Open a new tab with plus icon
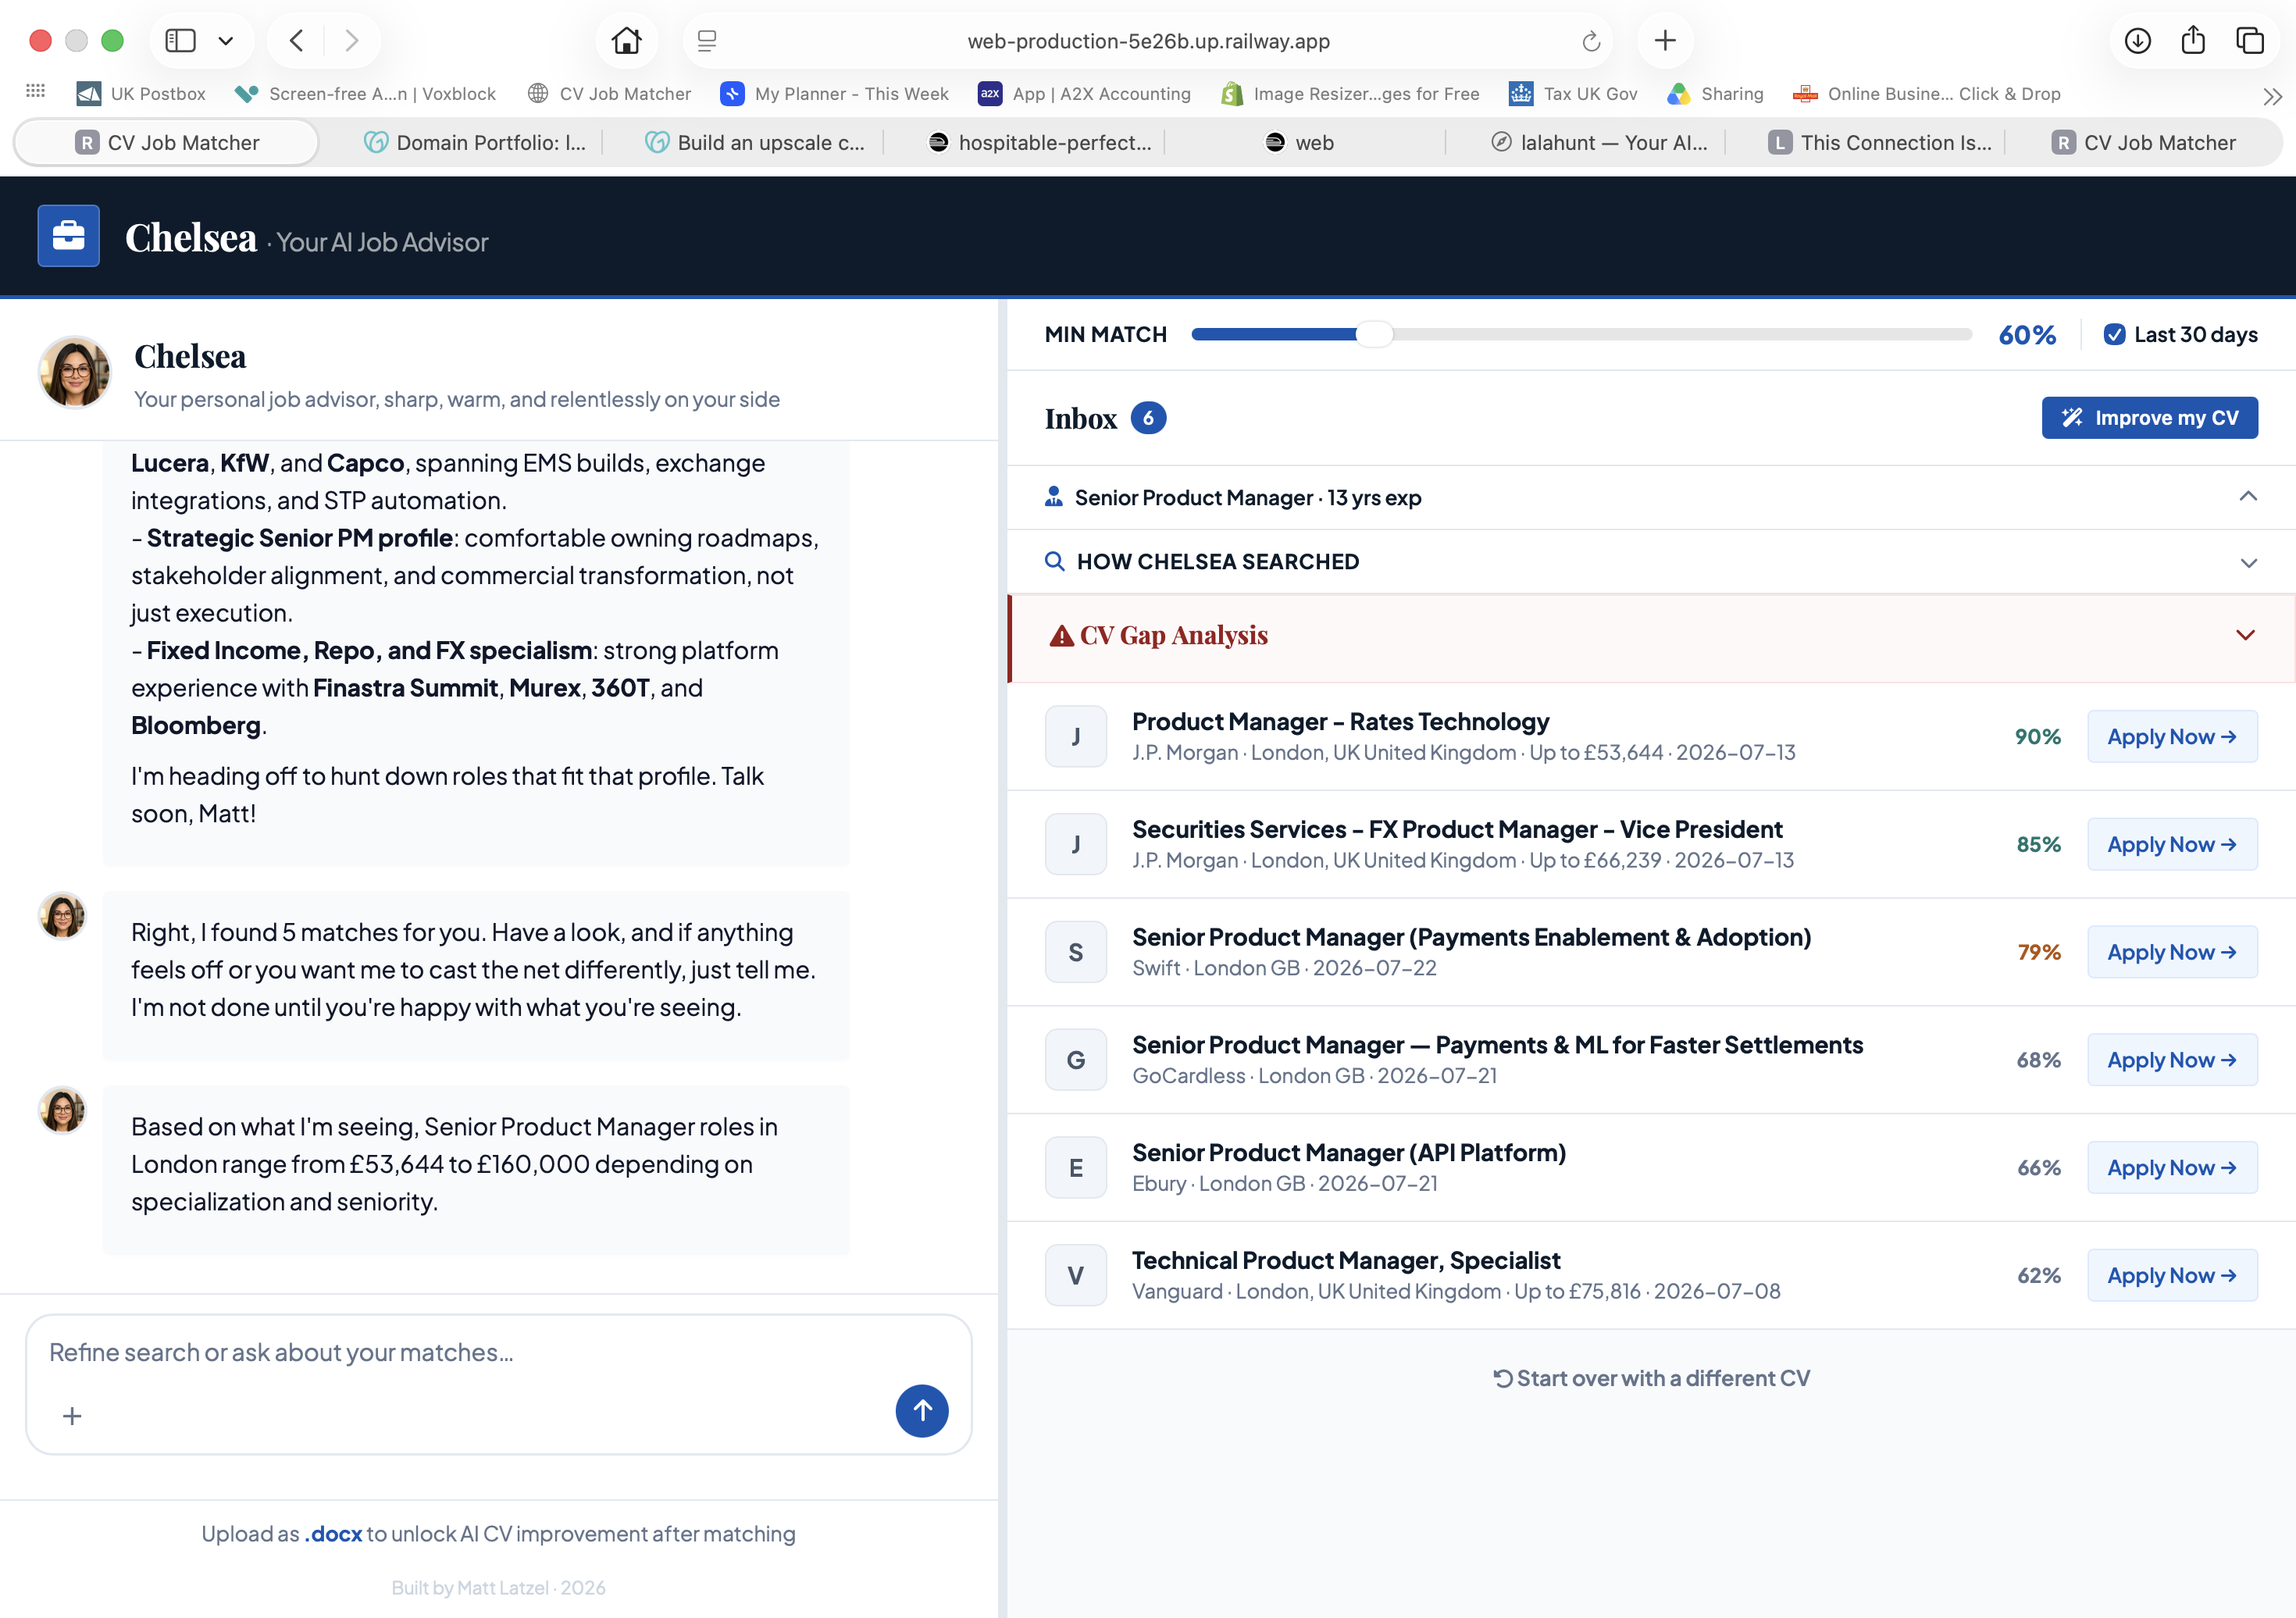2296x1618 pixels. pyautogui.click(x=1665, y=41)
